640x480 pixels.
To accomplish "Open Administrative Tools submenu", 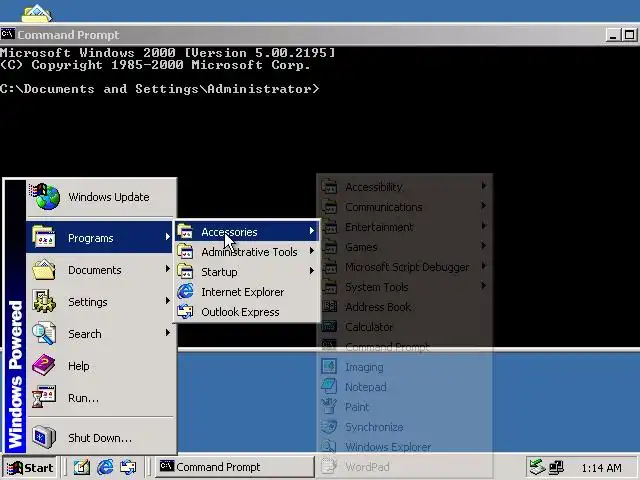I will point(247,252).
